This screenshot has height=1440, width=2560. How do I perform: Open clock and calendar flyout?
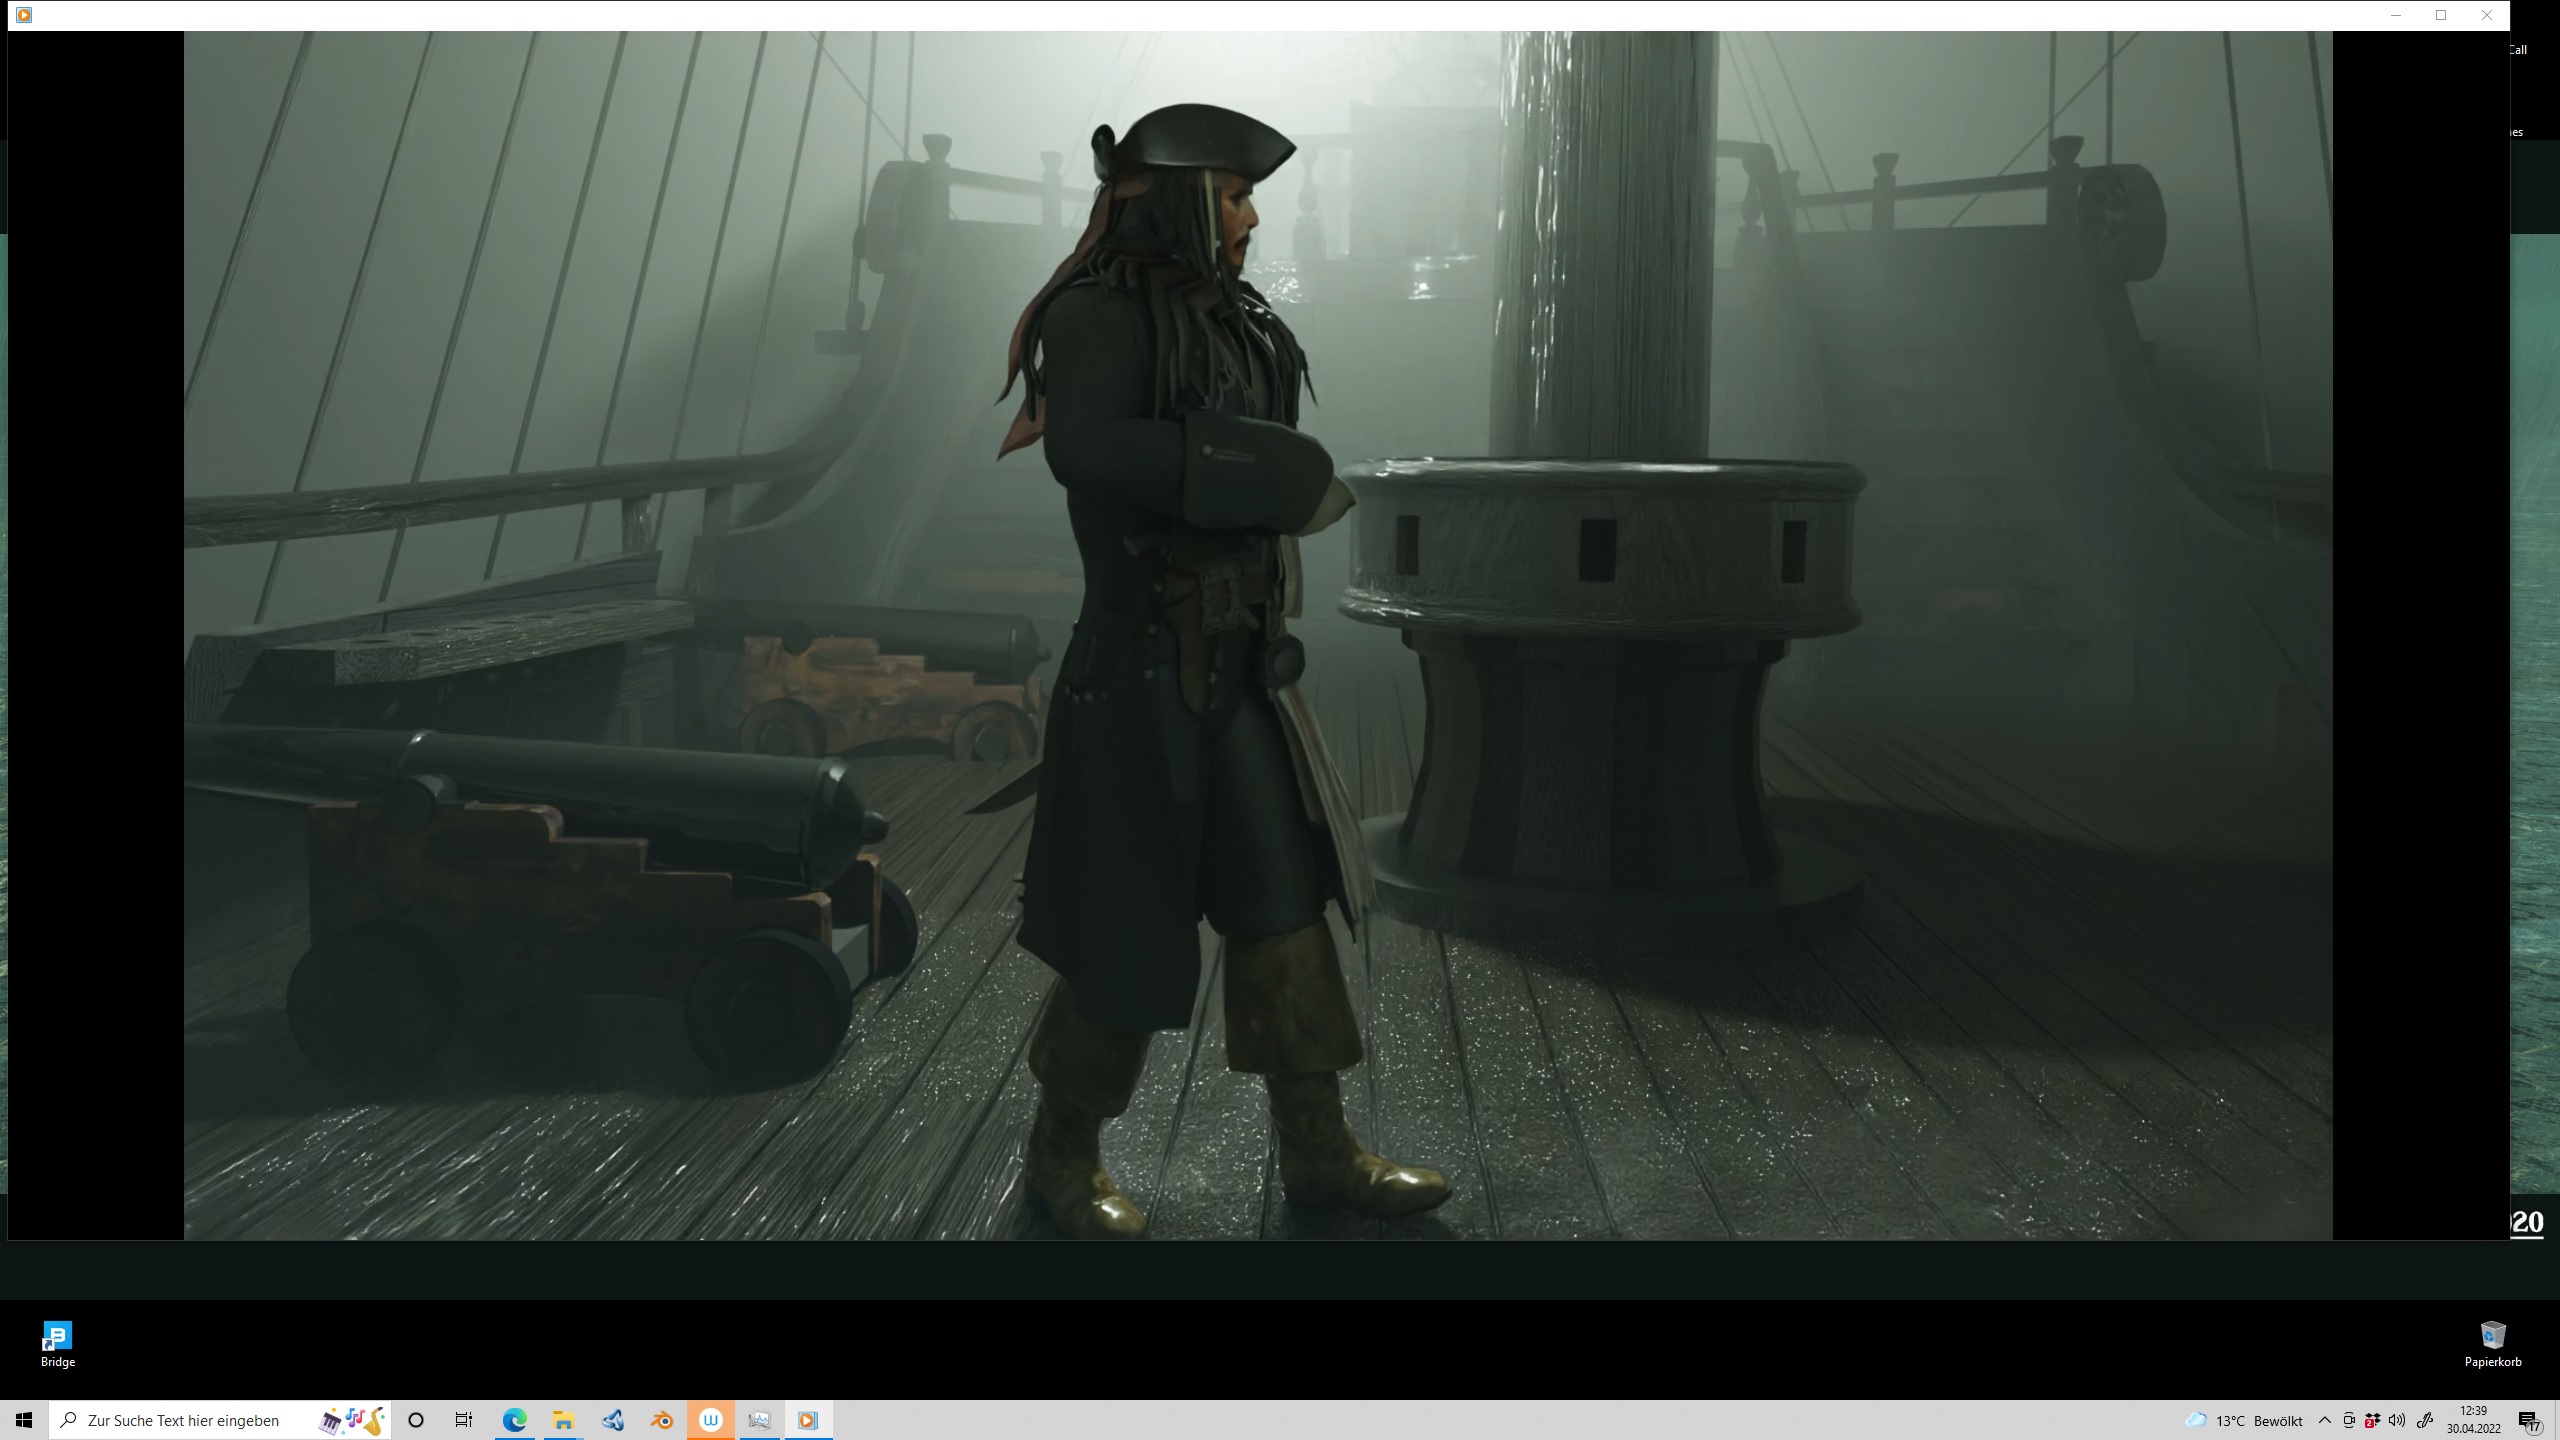click(2474, 1420)
